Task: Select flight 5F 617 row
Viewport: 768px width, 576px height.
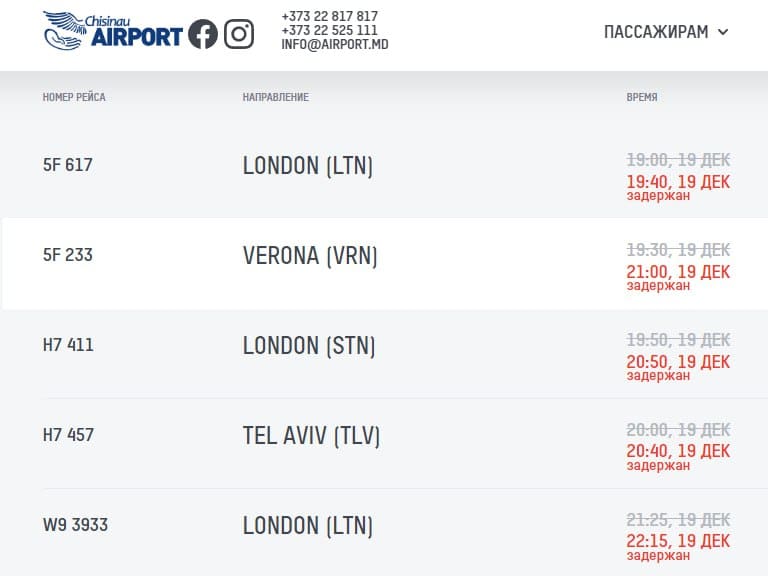Action: 68,165
